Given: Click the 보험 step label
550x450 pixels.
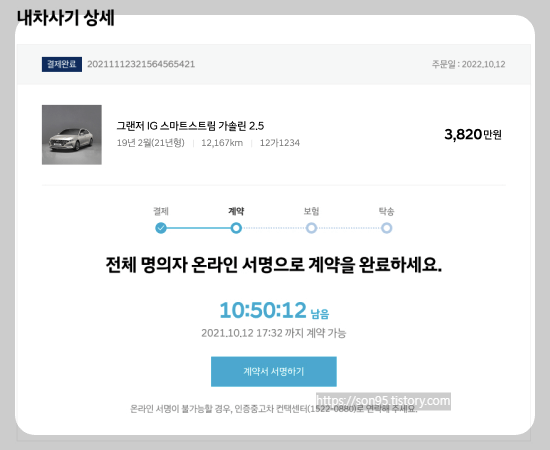Looking at the screenshot, I should (311, 211).
